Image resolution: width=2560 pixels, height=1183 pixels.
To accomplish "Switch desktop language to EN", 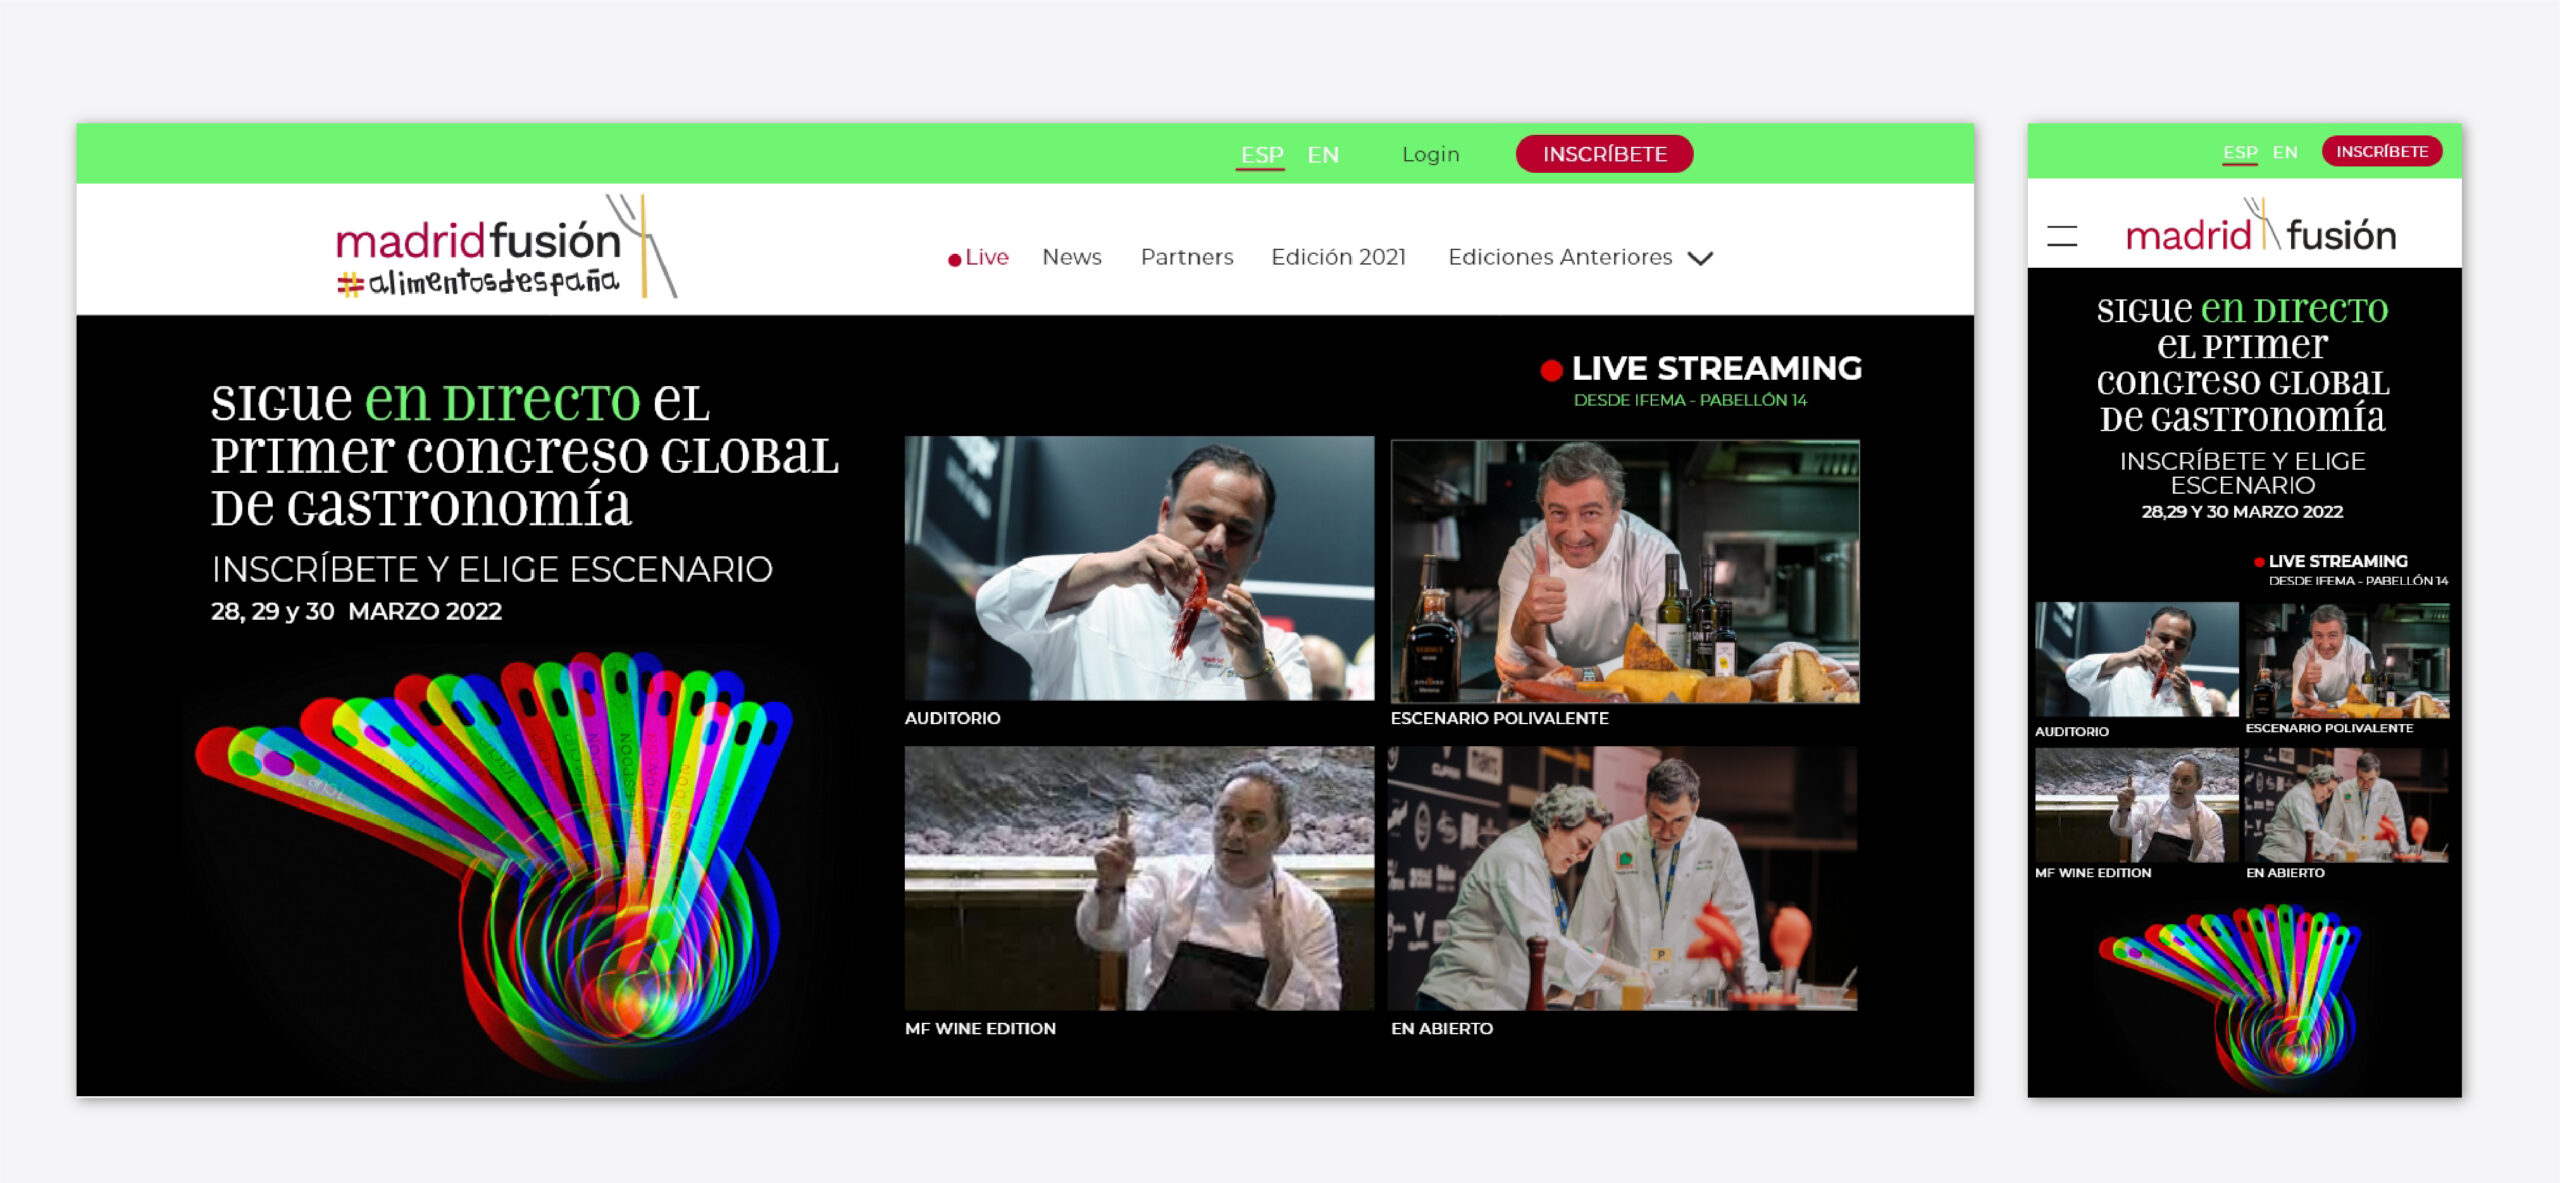I will pyautogui.click(x=1323, y=155).
